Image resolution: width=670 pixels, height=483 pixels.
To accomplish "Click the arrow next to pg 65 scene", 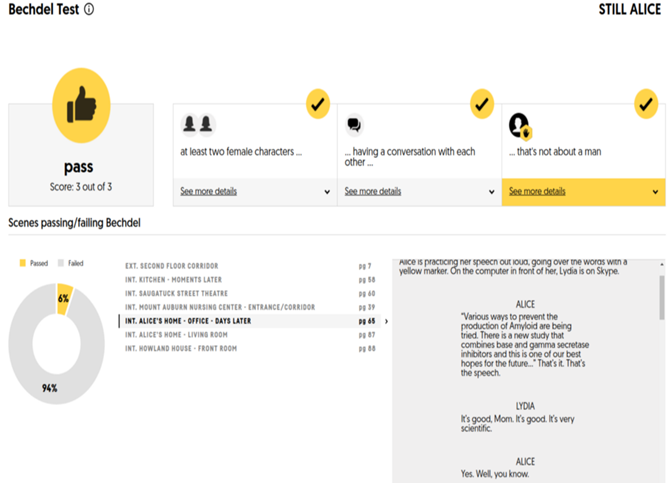I will coord(386,321).
